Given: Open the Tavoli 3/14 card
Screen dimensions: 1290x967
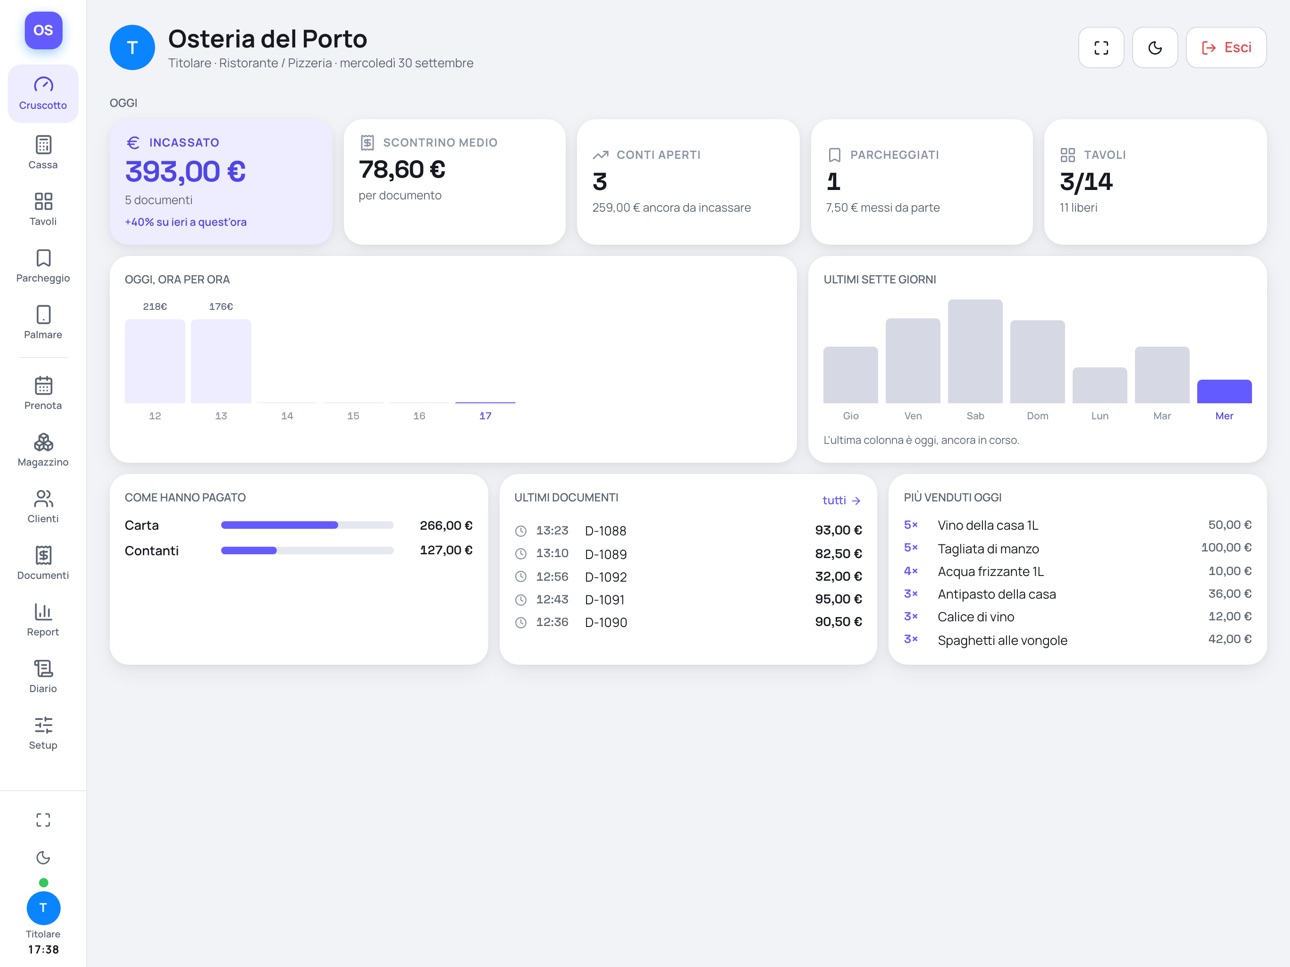Looking at the screenshot, I should (1155, 182).
